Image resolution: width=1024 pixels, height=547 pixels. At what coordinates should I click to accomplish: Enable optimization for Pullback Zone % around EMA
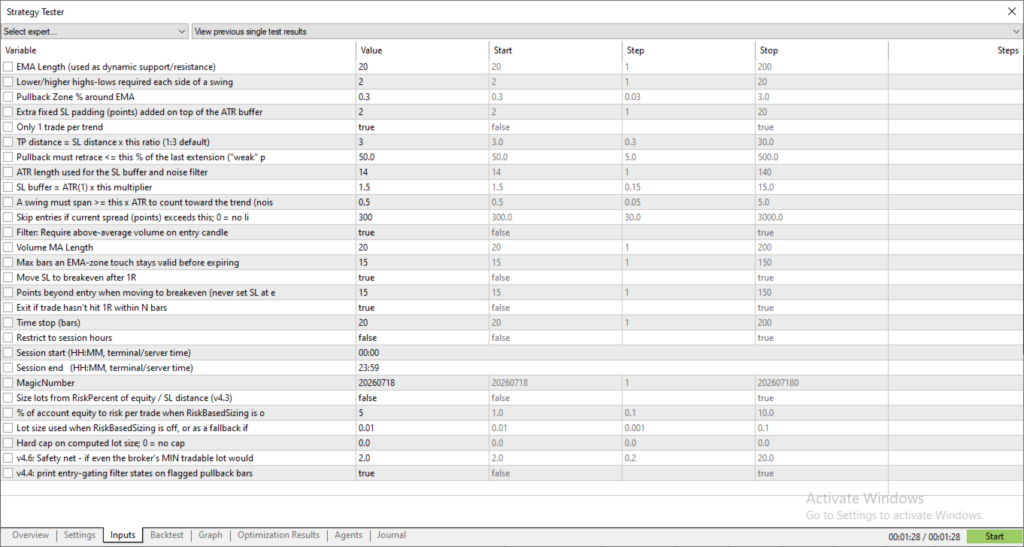tap(8, 97)
